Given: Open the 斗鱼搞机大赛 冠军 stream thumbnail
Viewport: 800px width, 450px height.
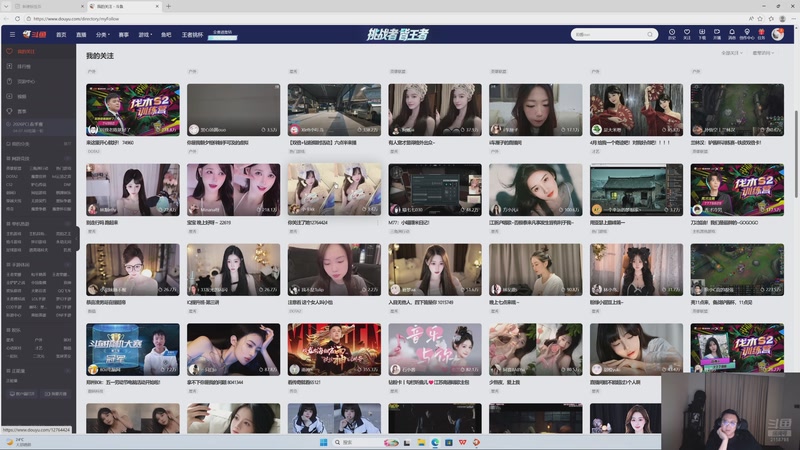Looking at the screenshot, I should (x=133, y=349).
